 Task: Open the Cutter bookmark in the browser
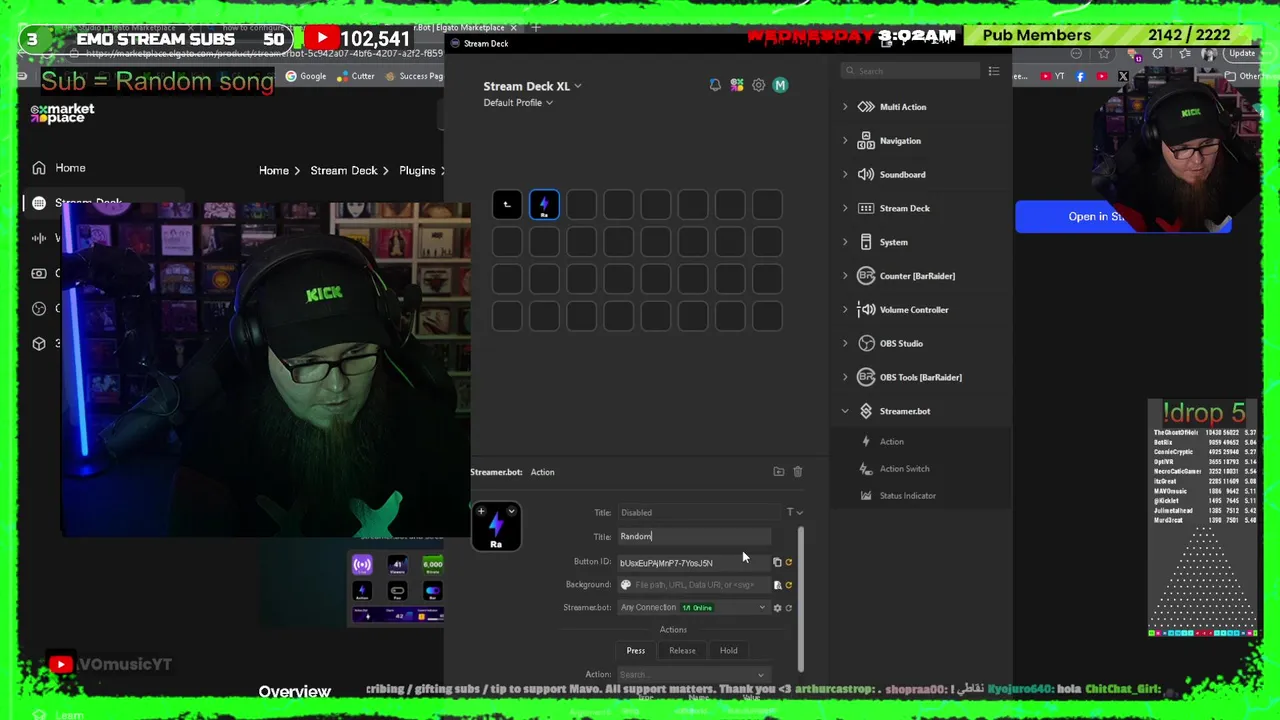click(x=356, y=76)
